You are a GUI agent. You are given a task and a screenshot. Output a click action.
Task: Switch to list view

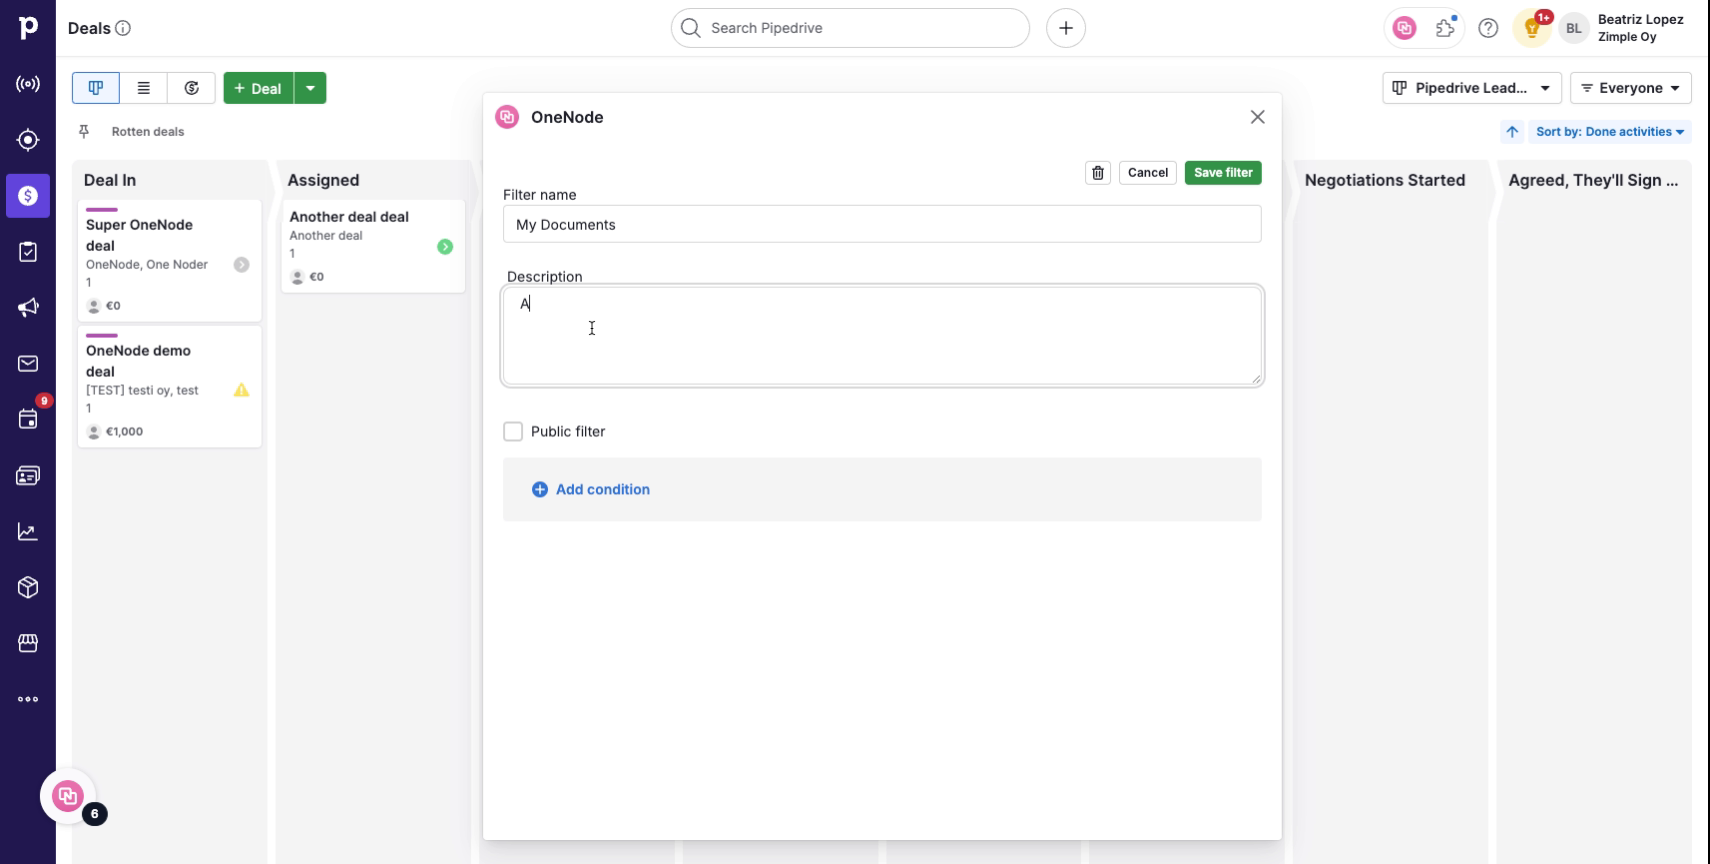[144, 88]
